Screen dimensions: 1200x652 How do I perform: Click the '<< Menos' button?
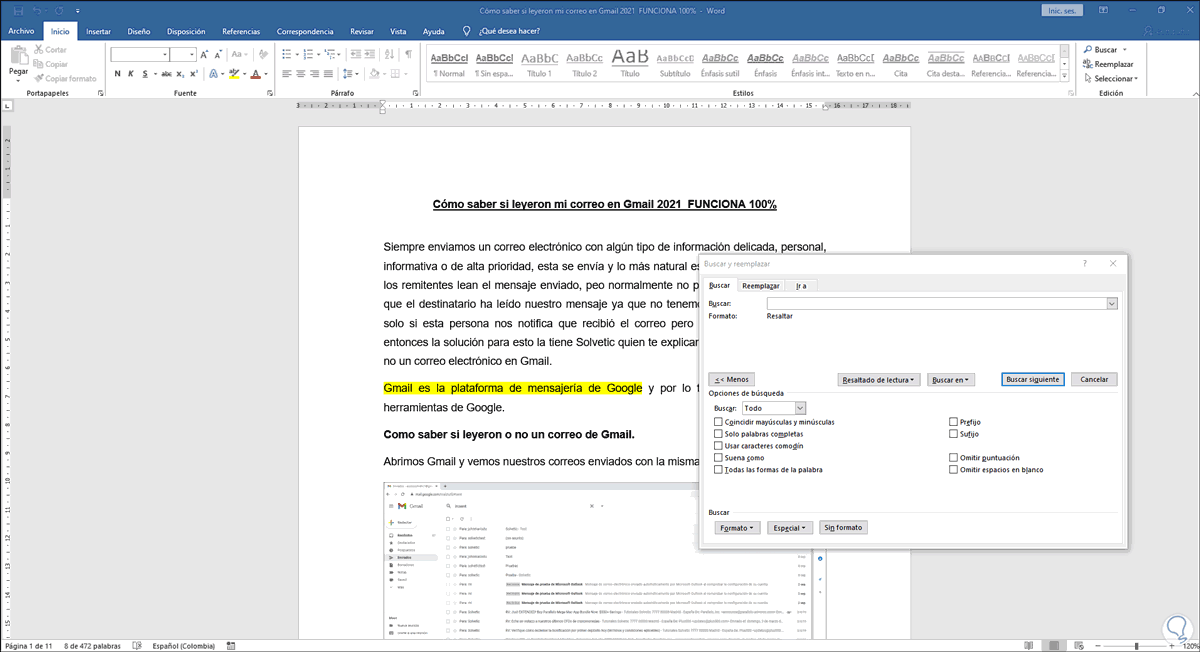(731, 380)
